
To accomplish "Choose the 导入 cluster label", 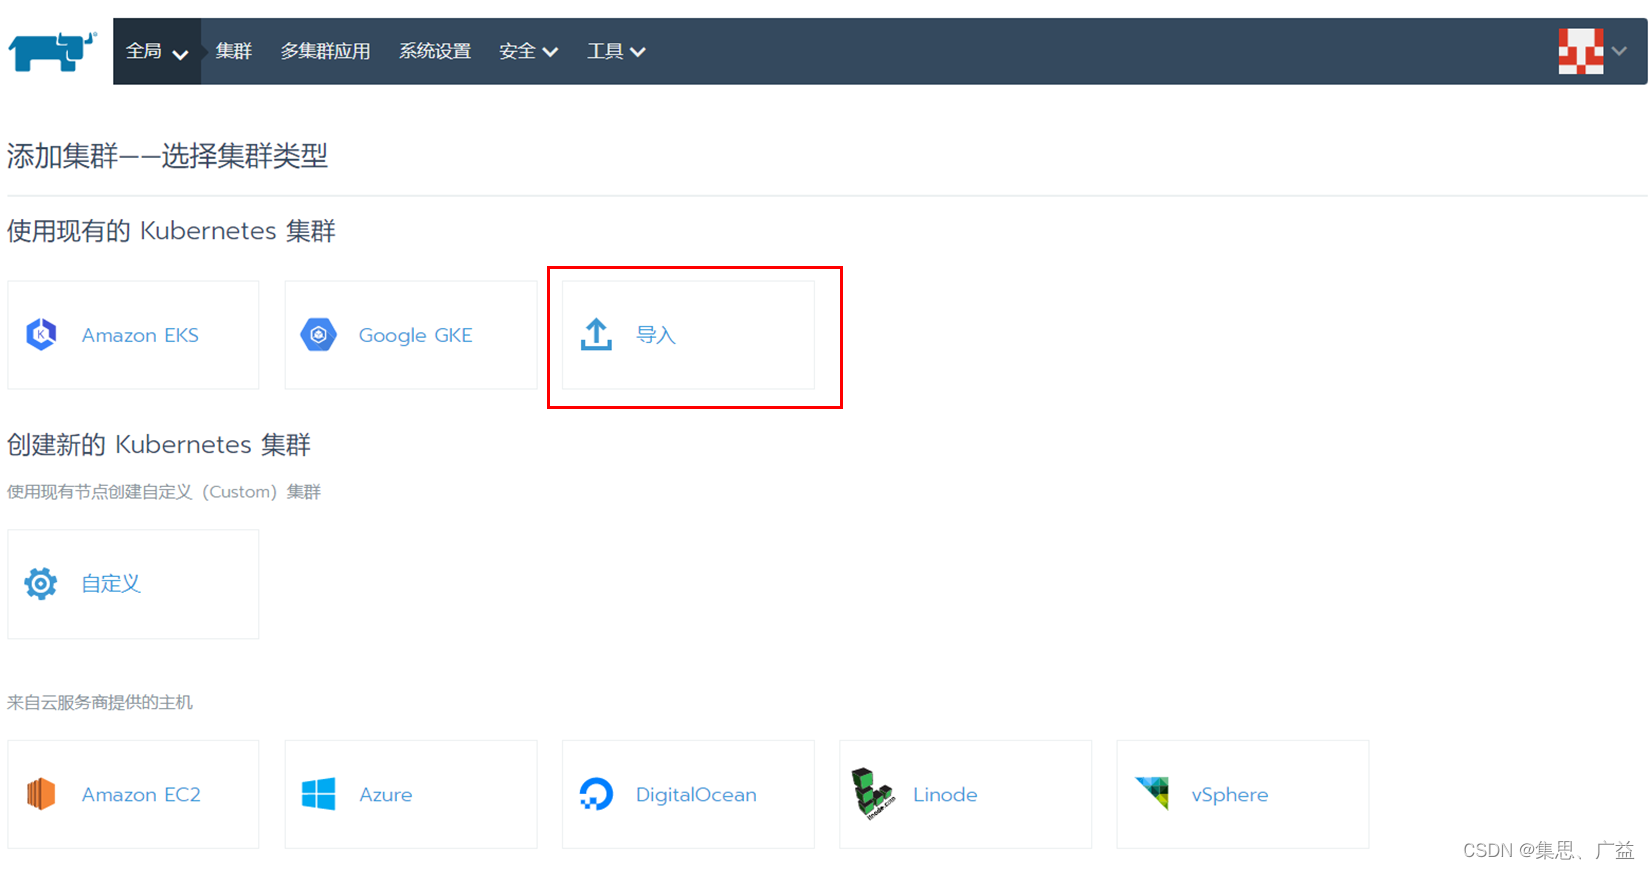I will [x=656, y=335].
